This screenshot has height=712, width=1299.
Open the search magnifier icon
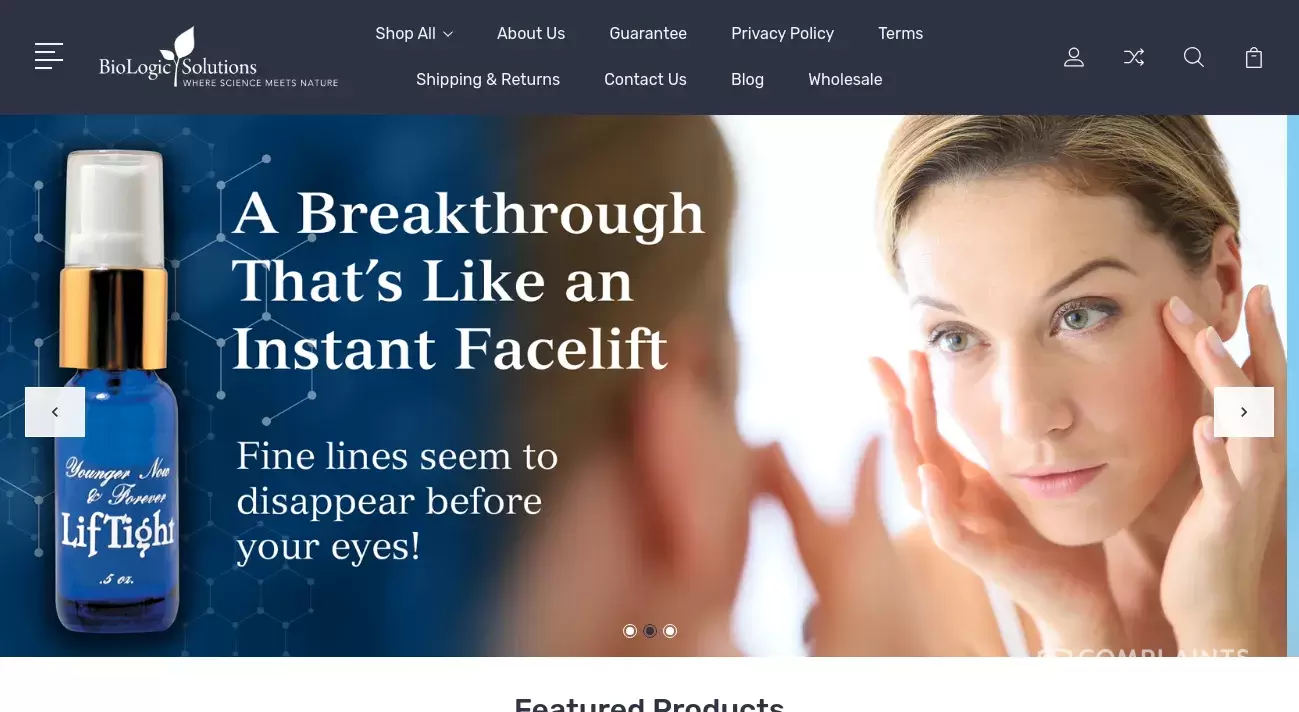1194,57
